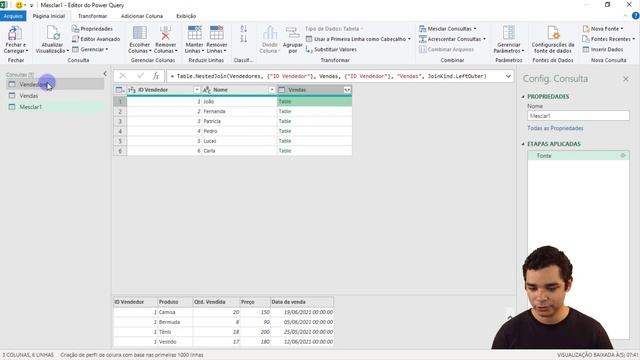Image resolution: width=640 pixels, height=360 pixels.
Task: Open the Editor Avançado
Action: [x=96, y=39]
